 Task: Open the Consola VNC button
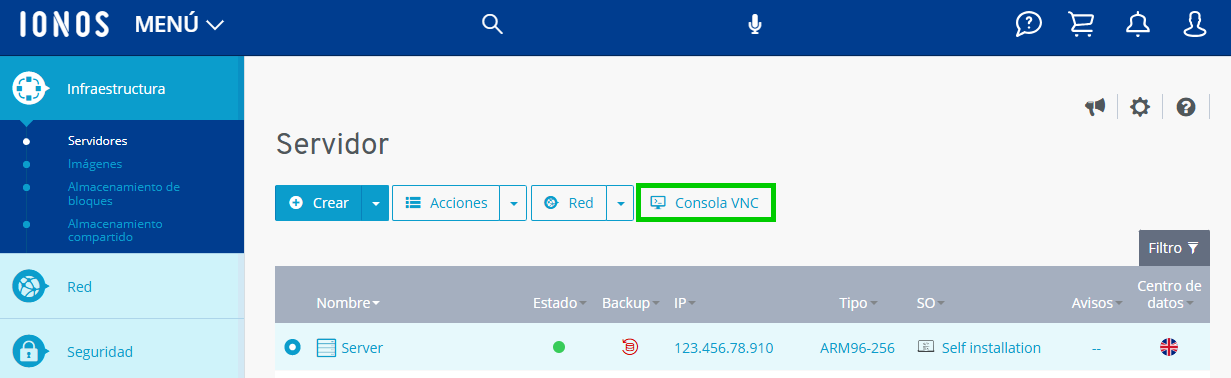705,203
